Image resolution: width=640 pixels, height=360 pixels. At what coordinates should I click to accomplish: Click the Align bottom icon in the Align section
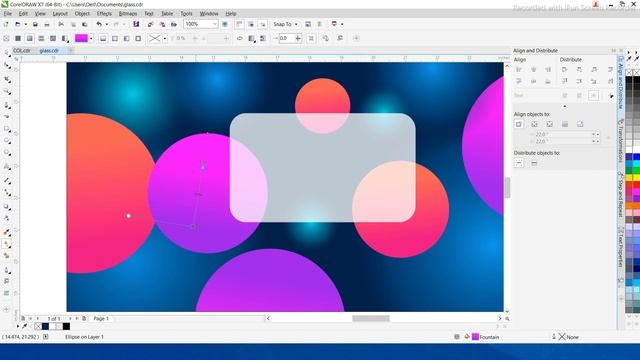pos(548,81)
